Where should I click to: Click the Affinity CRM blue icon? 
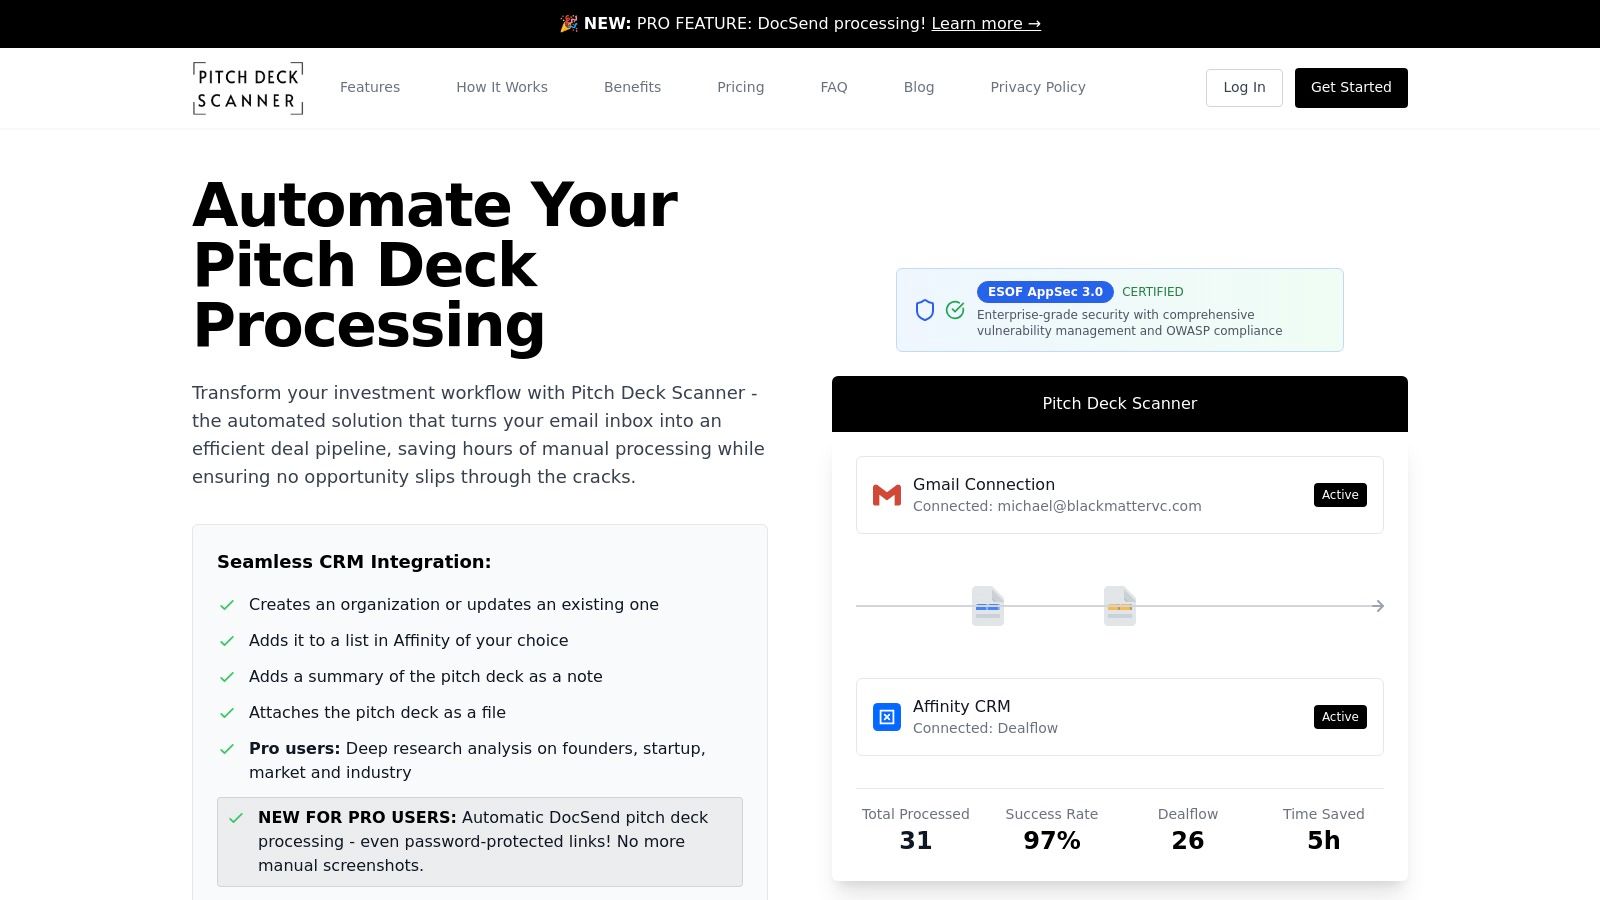click(886, 717)
